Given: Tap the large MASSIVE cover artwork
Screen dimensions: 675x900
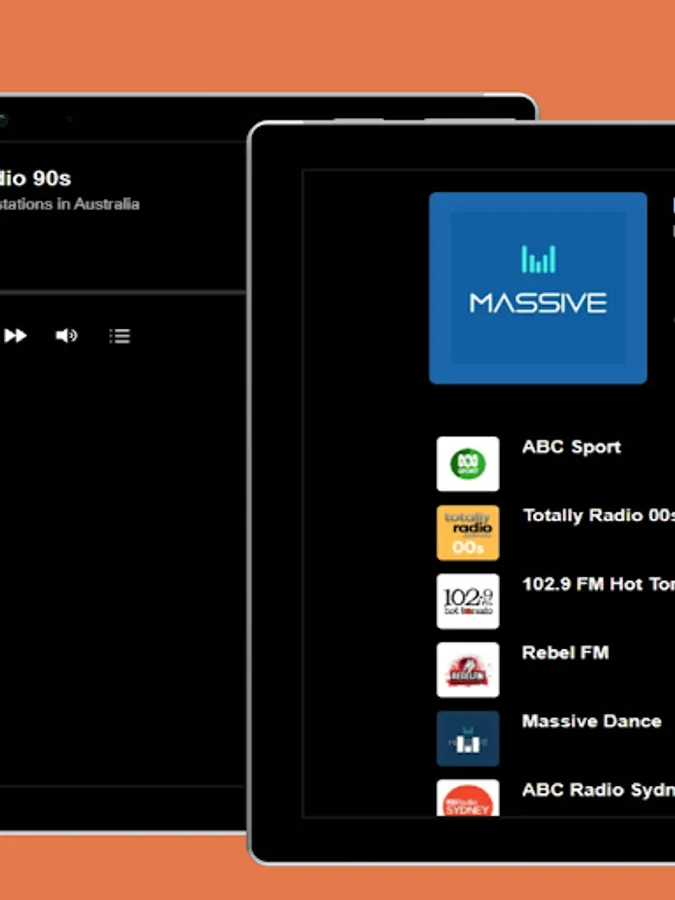Looking at the screenshot, I should 538,288.
